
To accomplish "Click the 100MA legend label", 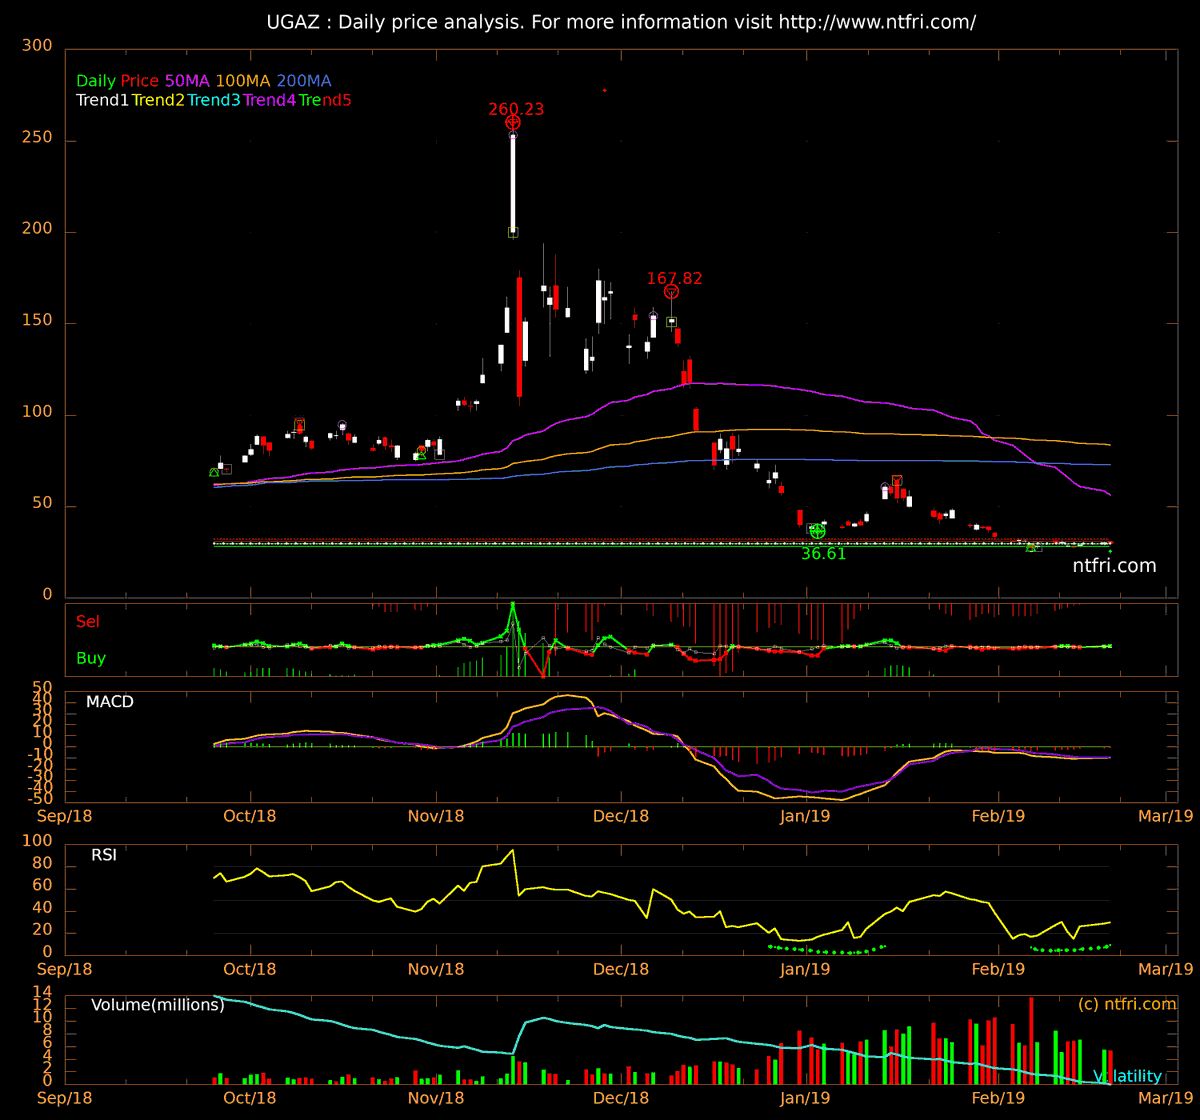I will [242, 81].
